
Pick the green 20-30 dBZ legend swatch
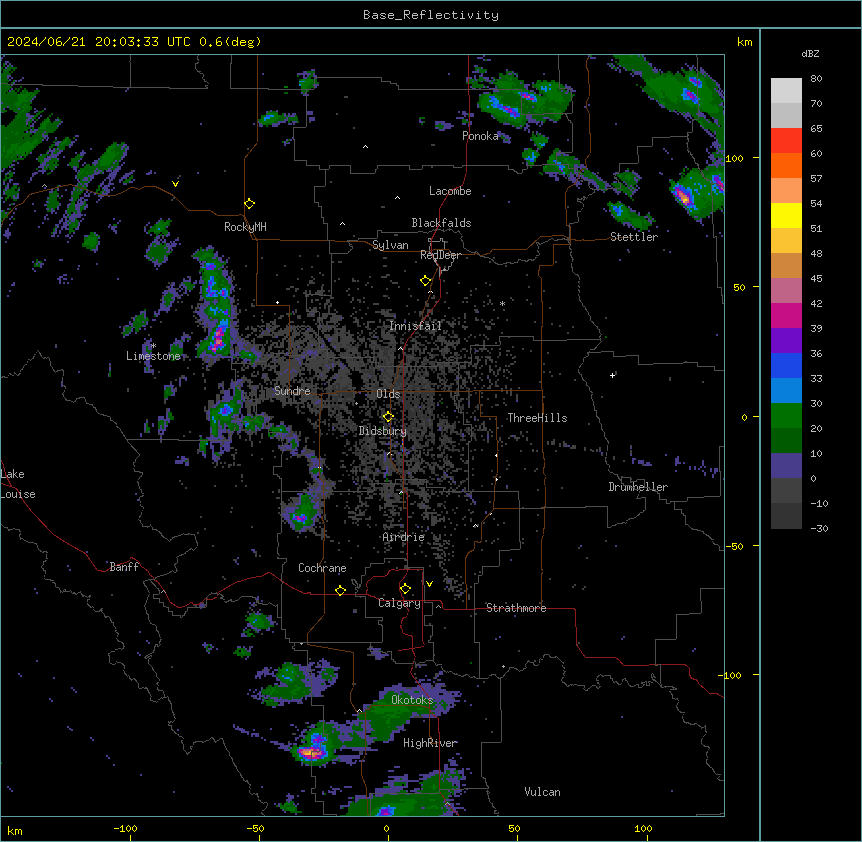pyautogui.click(x=786, y=416)
